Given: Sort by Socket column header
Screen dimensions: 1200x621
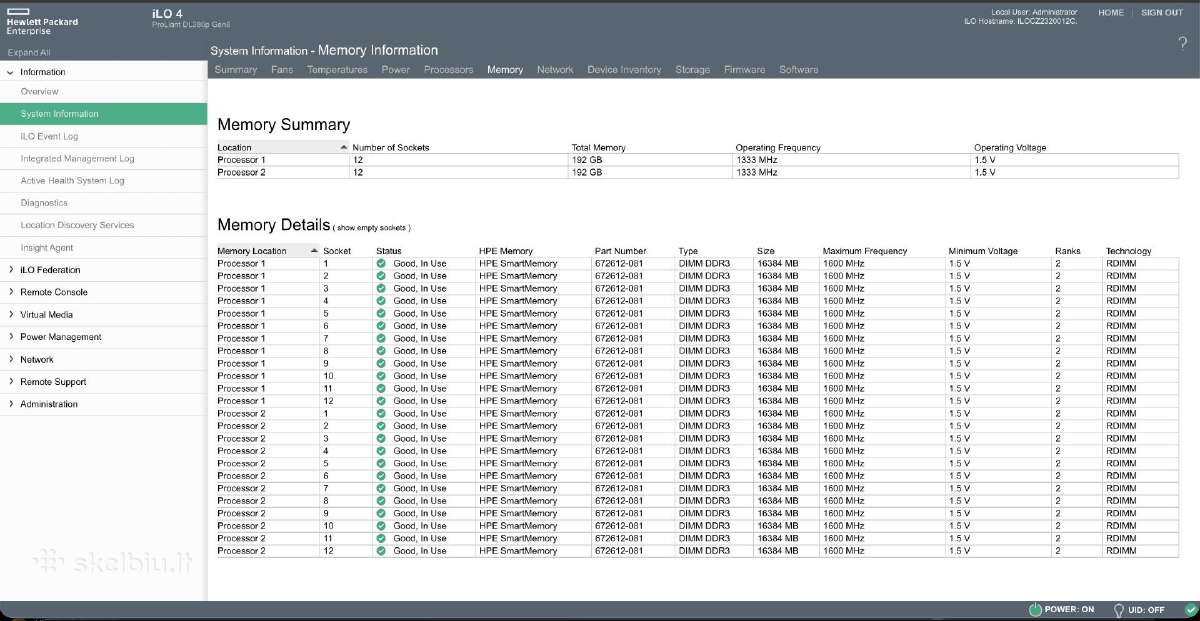Looking at the screenshot, I should tap(337, 251).
